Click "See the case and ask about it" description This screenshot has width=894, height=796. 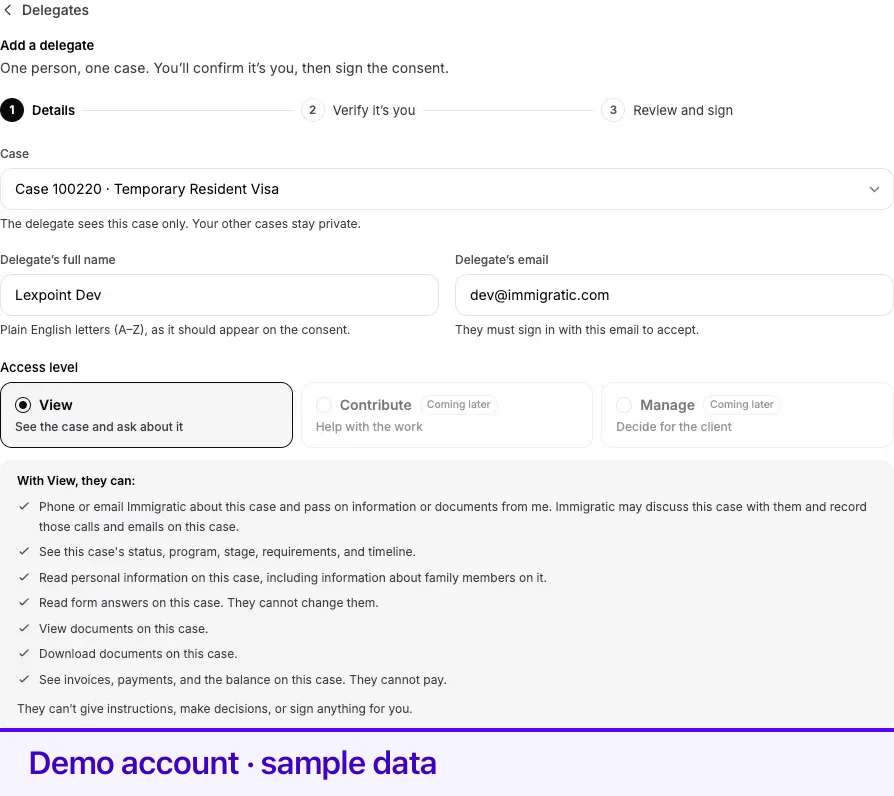coord(99,427)
